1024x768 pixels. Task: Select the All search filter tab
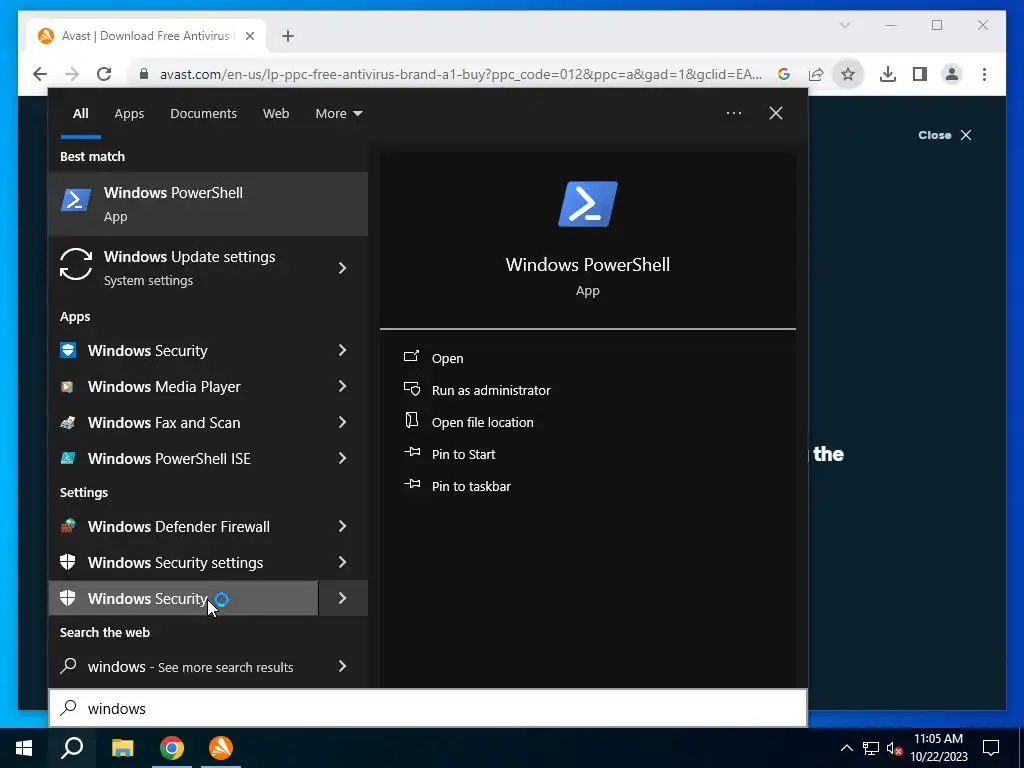pyautogui.click(x=80, y=114)
